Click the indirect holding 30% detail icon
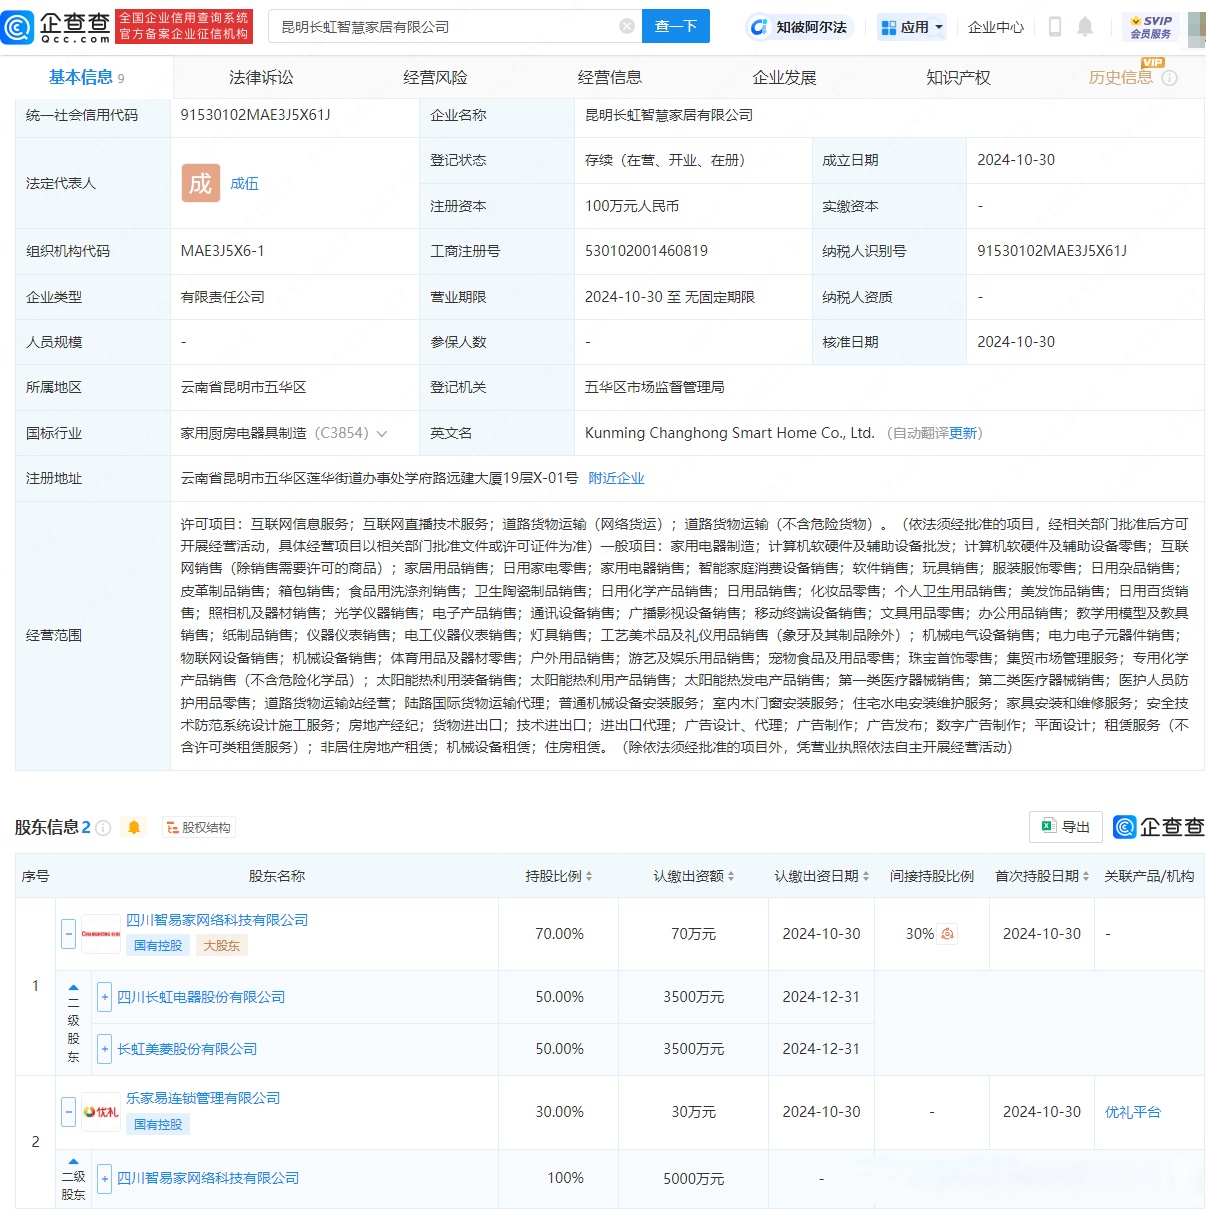The image size is (1206, 1211). (947, 934)
